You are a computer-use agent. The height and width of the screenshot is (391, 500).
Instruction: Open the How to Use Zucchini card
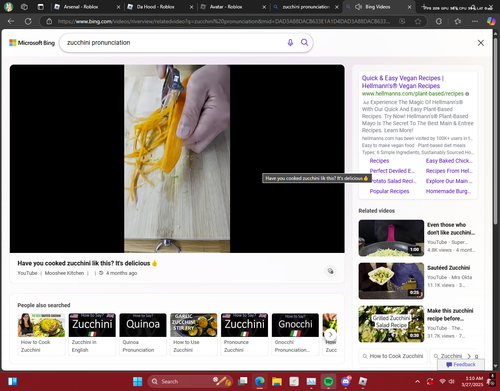194,334
